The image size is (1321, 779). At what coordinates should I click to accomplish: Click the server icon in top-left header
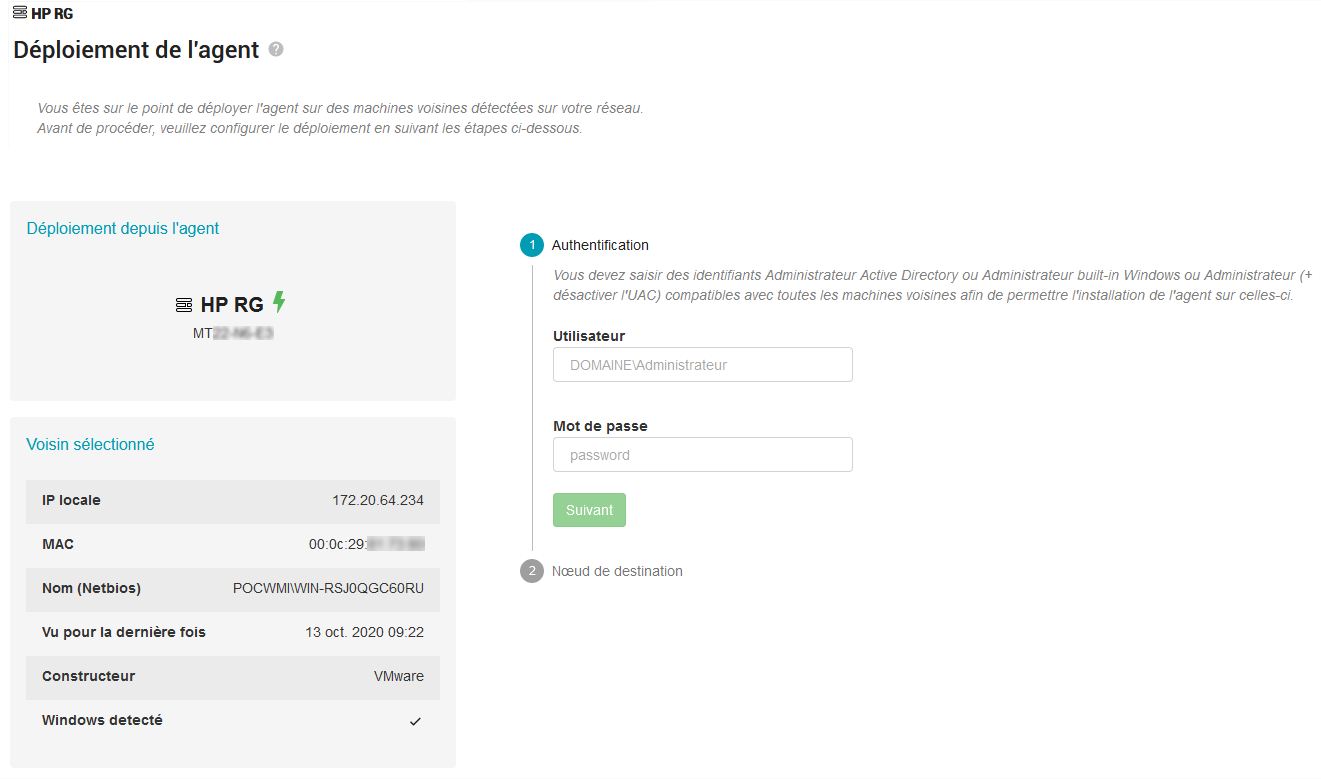20,13
